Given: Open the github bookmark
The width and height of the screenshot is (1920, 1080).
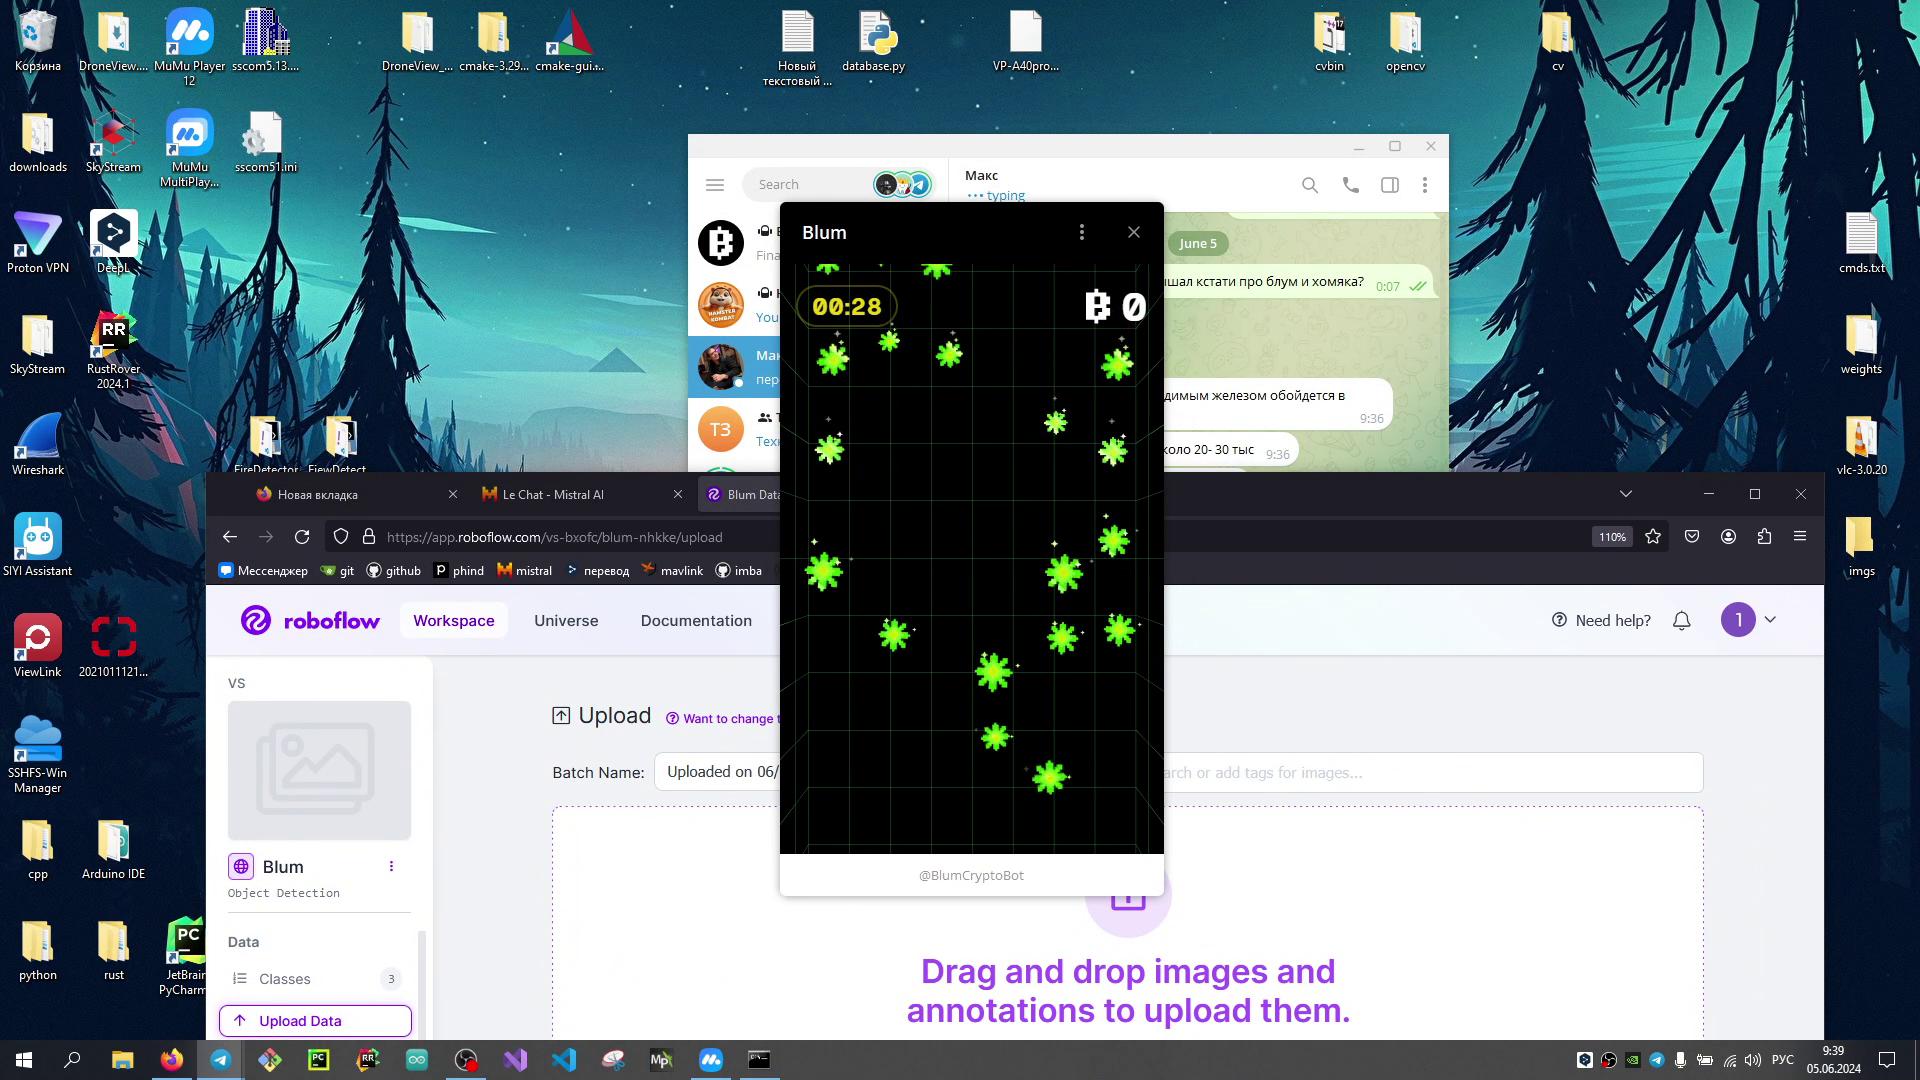Looking at the screenshot, I should pyautogui.click(x=393, y=571).
